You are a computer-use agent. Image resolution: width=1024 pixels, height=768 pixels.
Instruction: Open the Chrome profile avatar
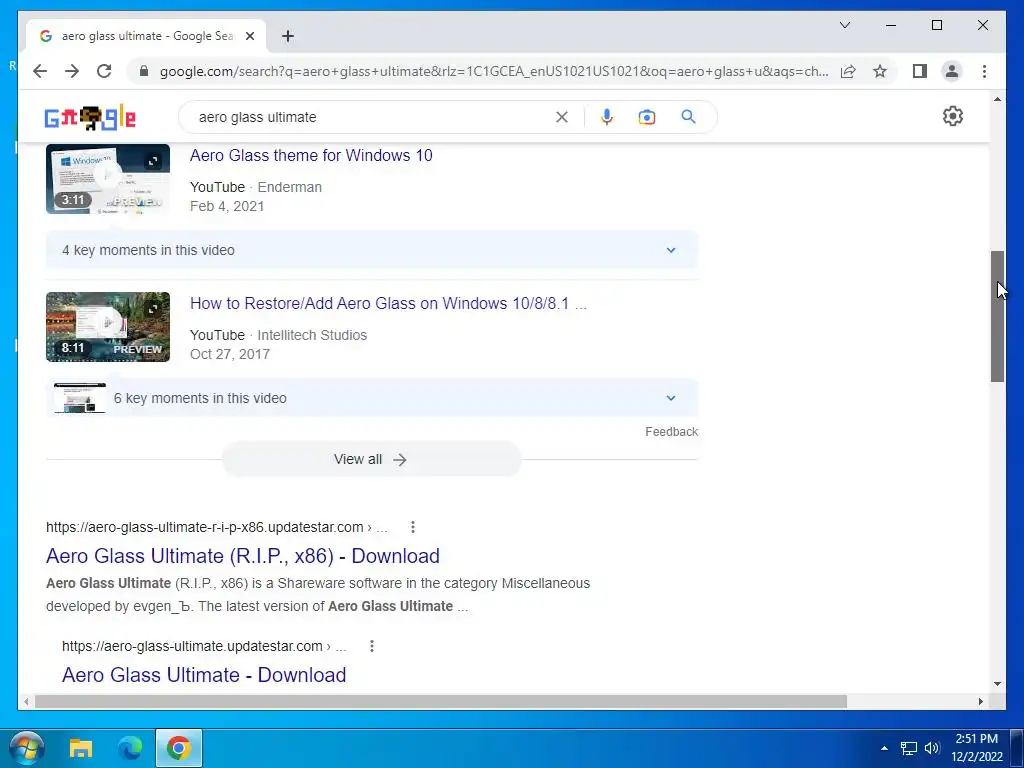point(952,71)
